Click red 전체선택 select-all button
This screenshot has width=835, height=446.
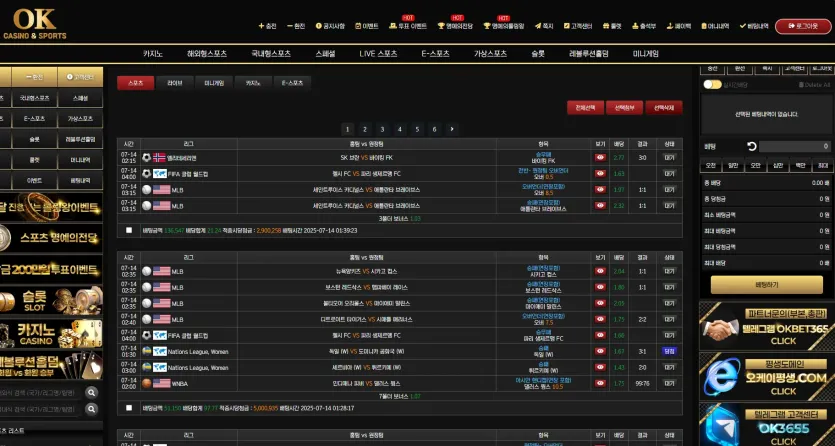[x=585, y=108]
